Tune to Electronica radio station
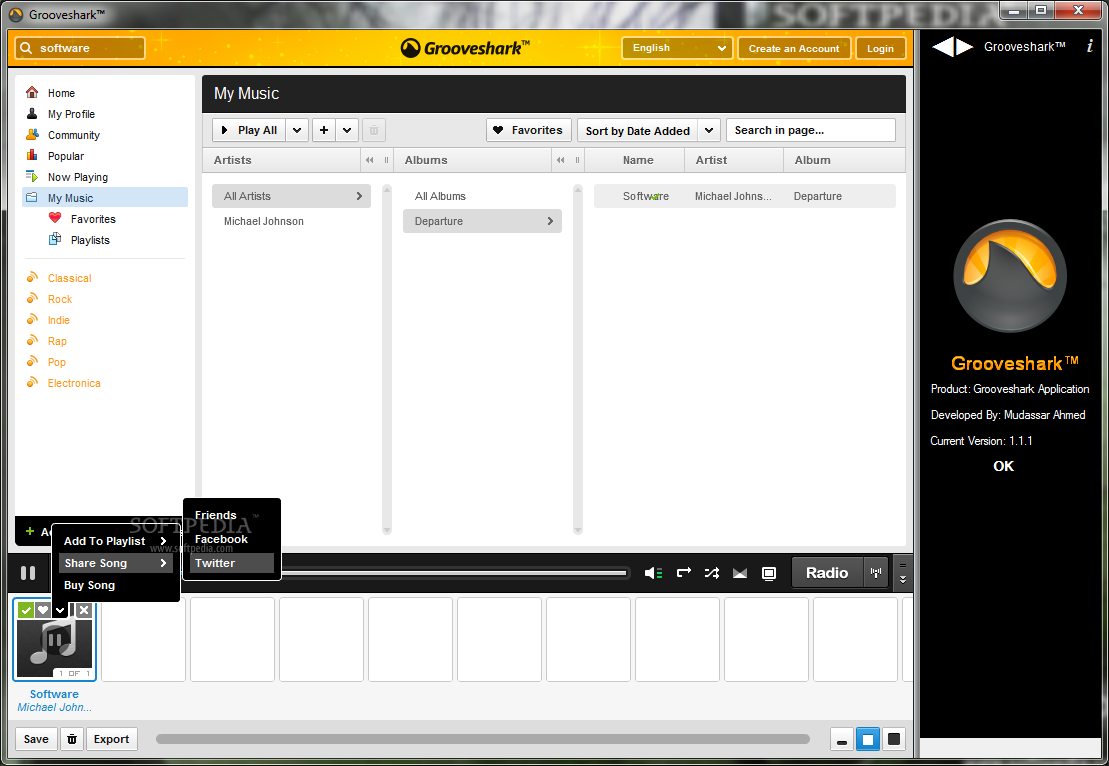 [x=74, y=383]
